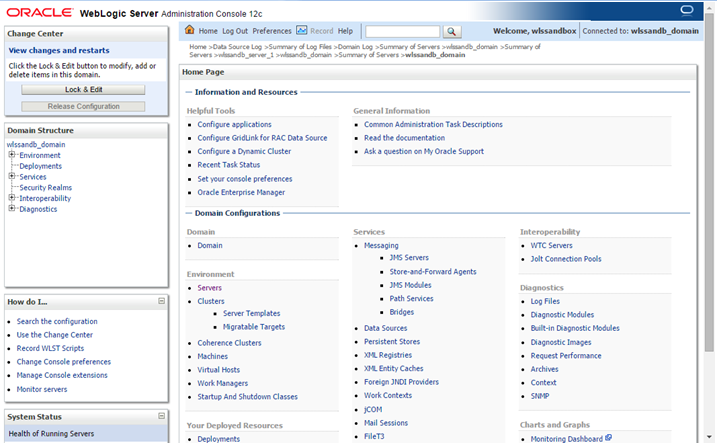
Task: Expand the Diagnostics tree node
Action: (12, 208)
